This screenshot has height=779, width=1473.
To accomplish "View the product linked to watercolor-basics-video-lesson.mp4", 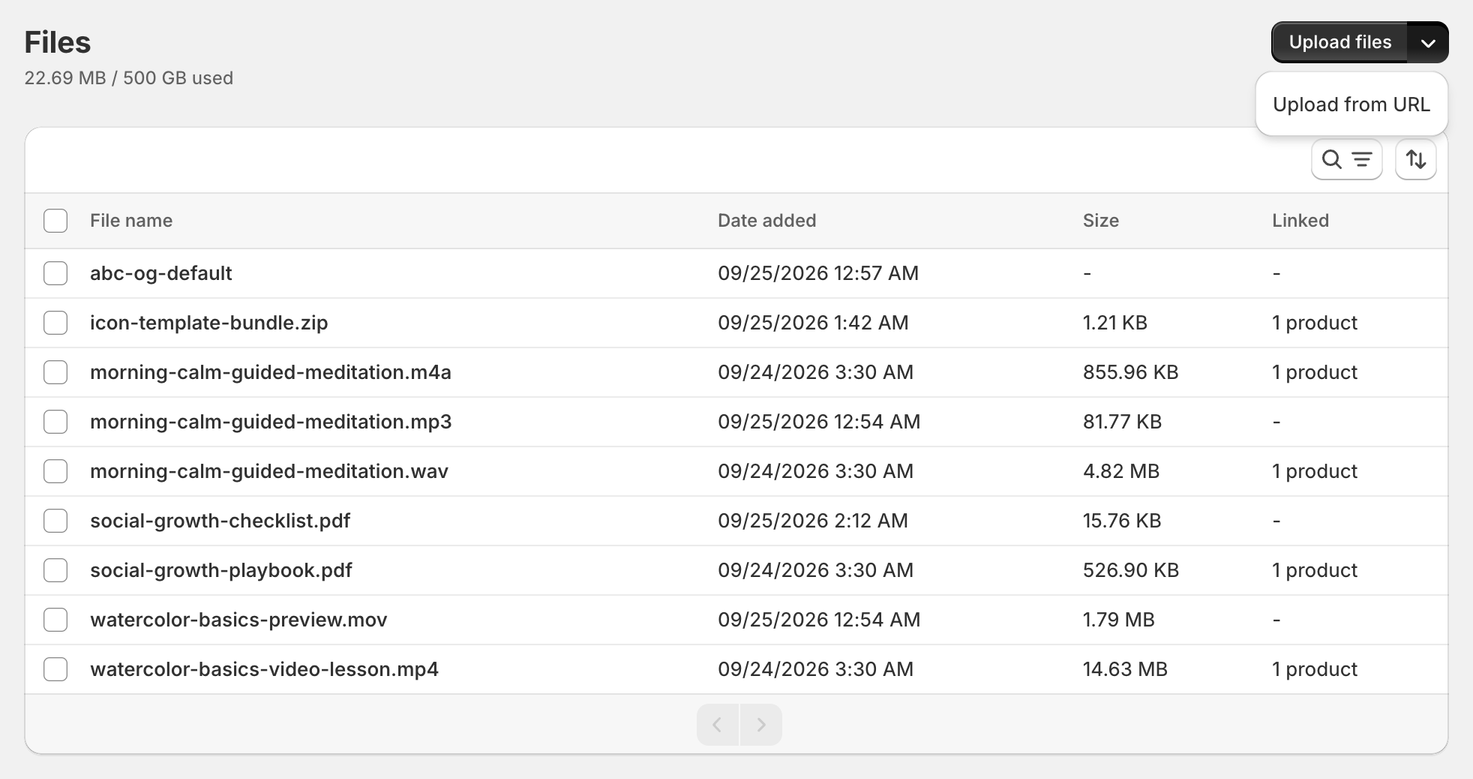I will (1315, 669).
